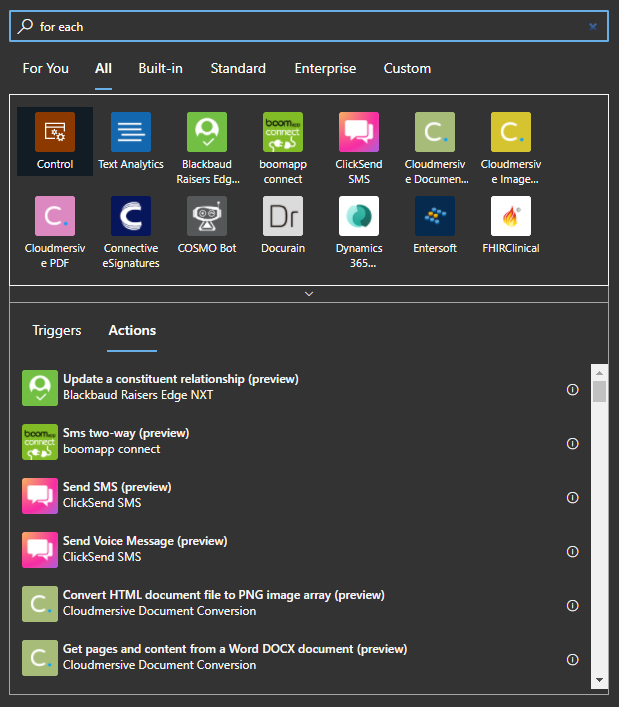Show info for Convert HTML document action
Screen dimensions: 619x707
point(573,606)
